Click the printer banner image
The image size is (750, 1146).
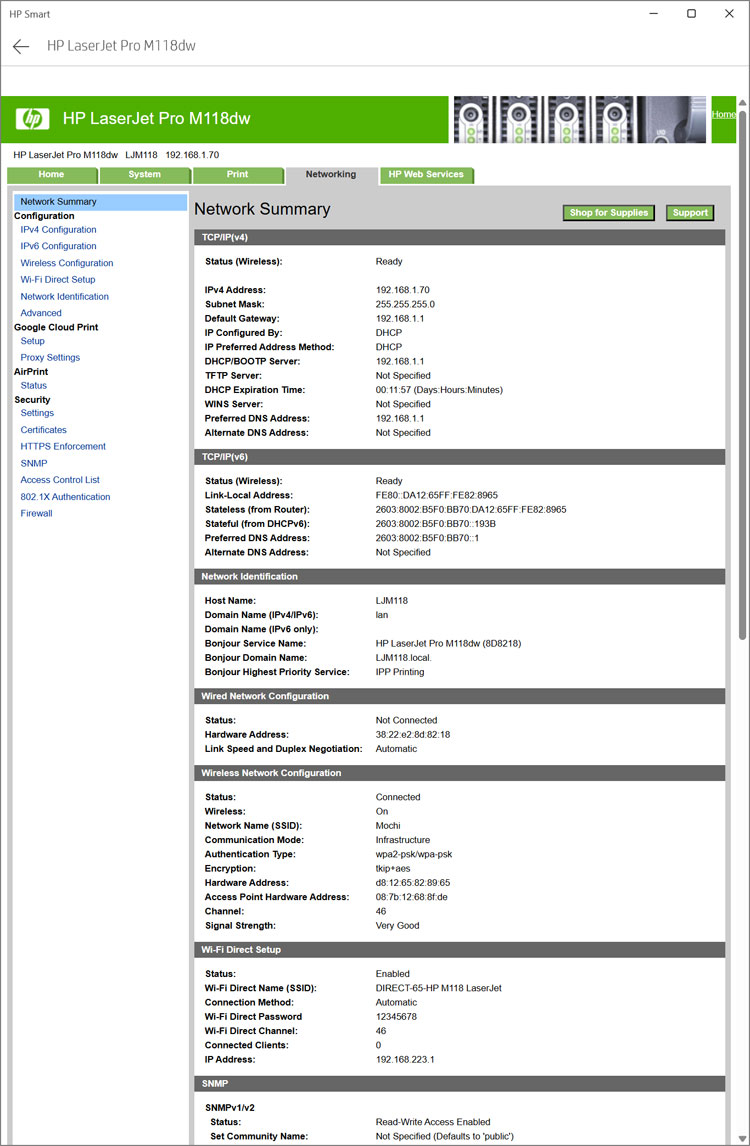tap(580, 119)
